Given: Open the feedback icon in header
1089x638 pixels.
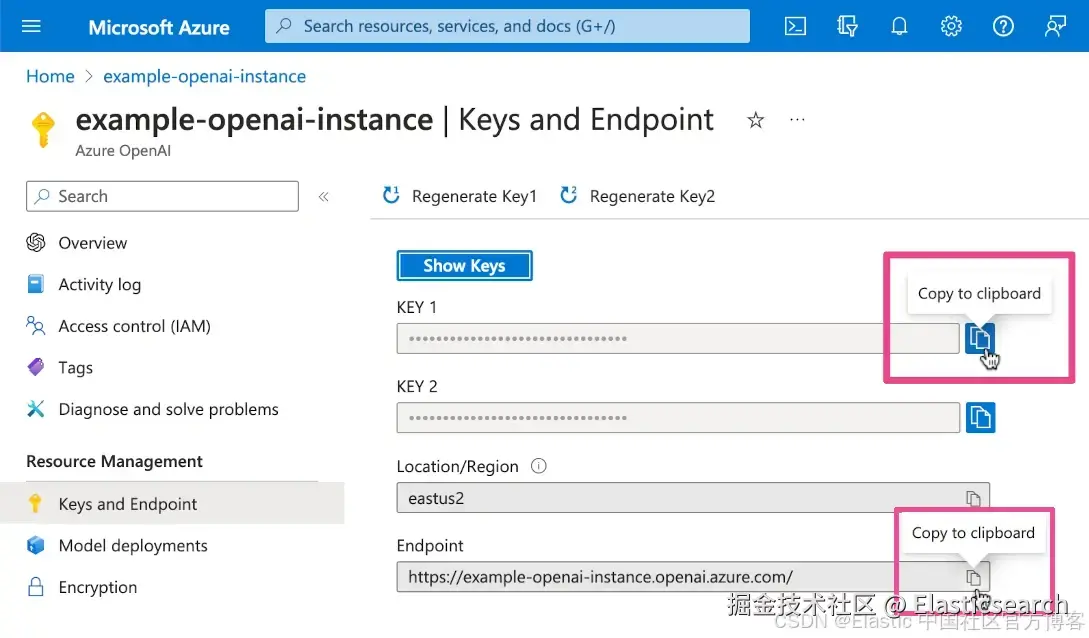Looking at the screenshot, I should 1055,26.
